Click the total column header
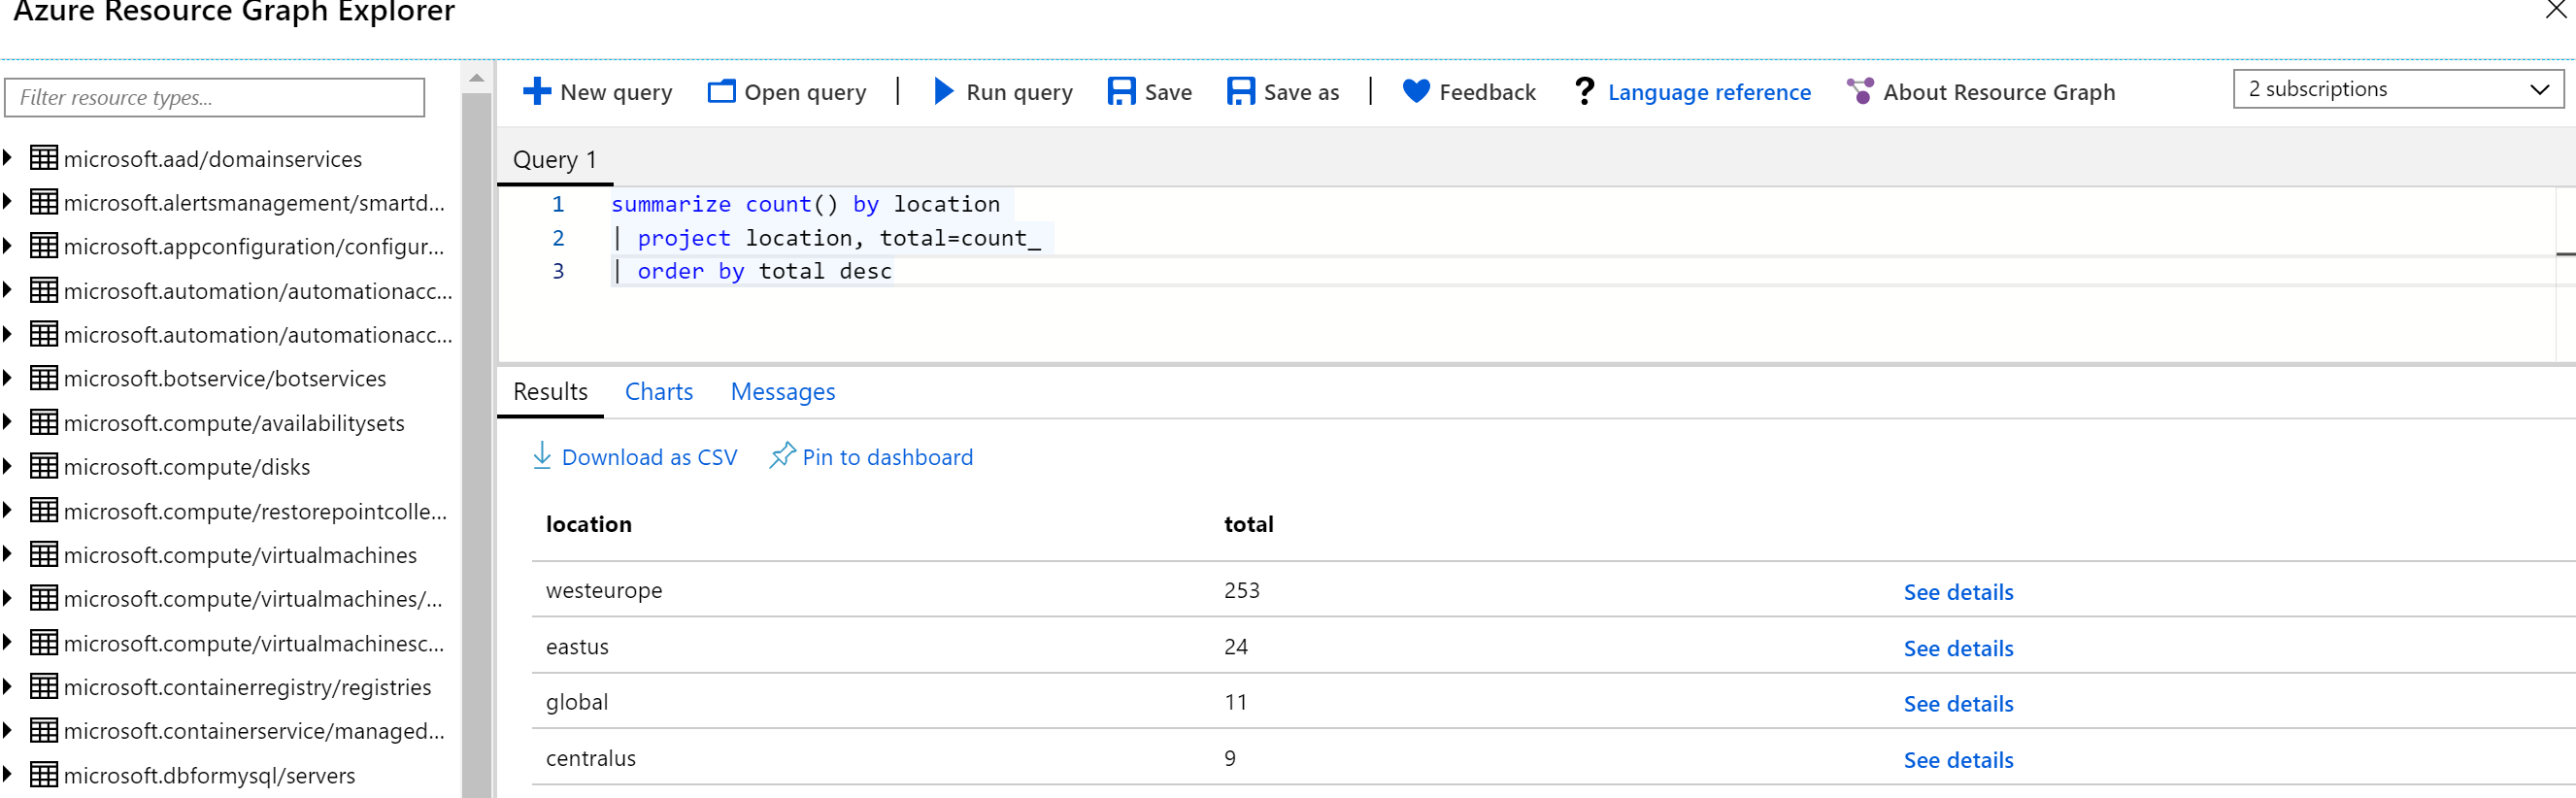The image size is (2576, 798). 1248,524
